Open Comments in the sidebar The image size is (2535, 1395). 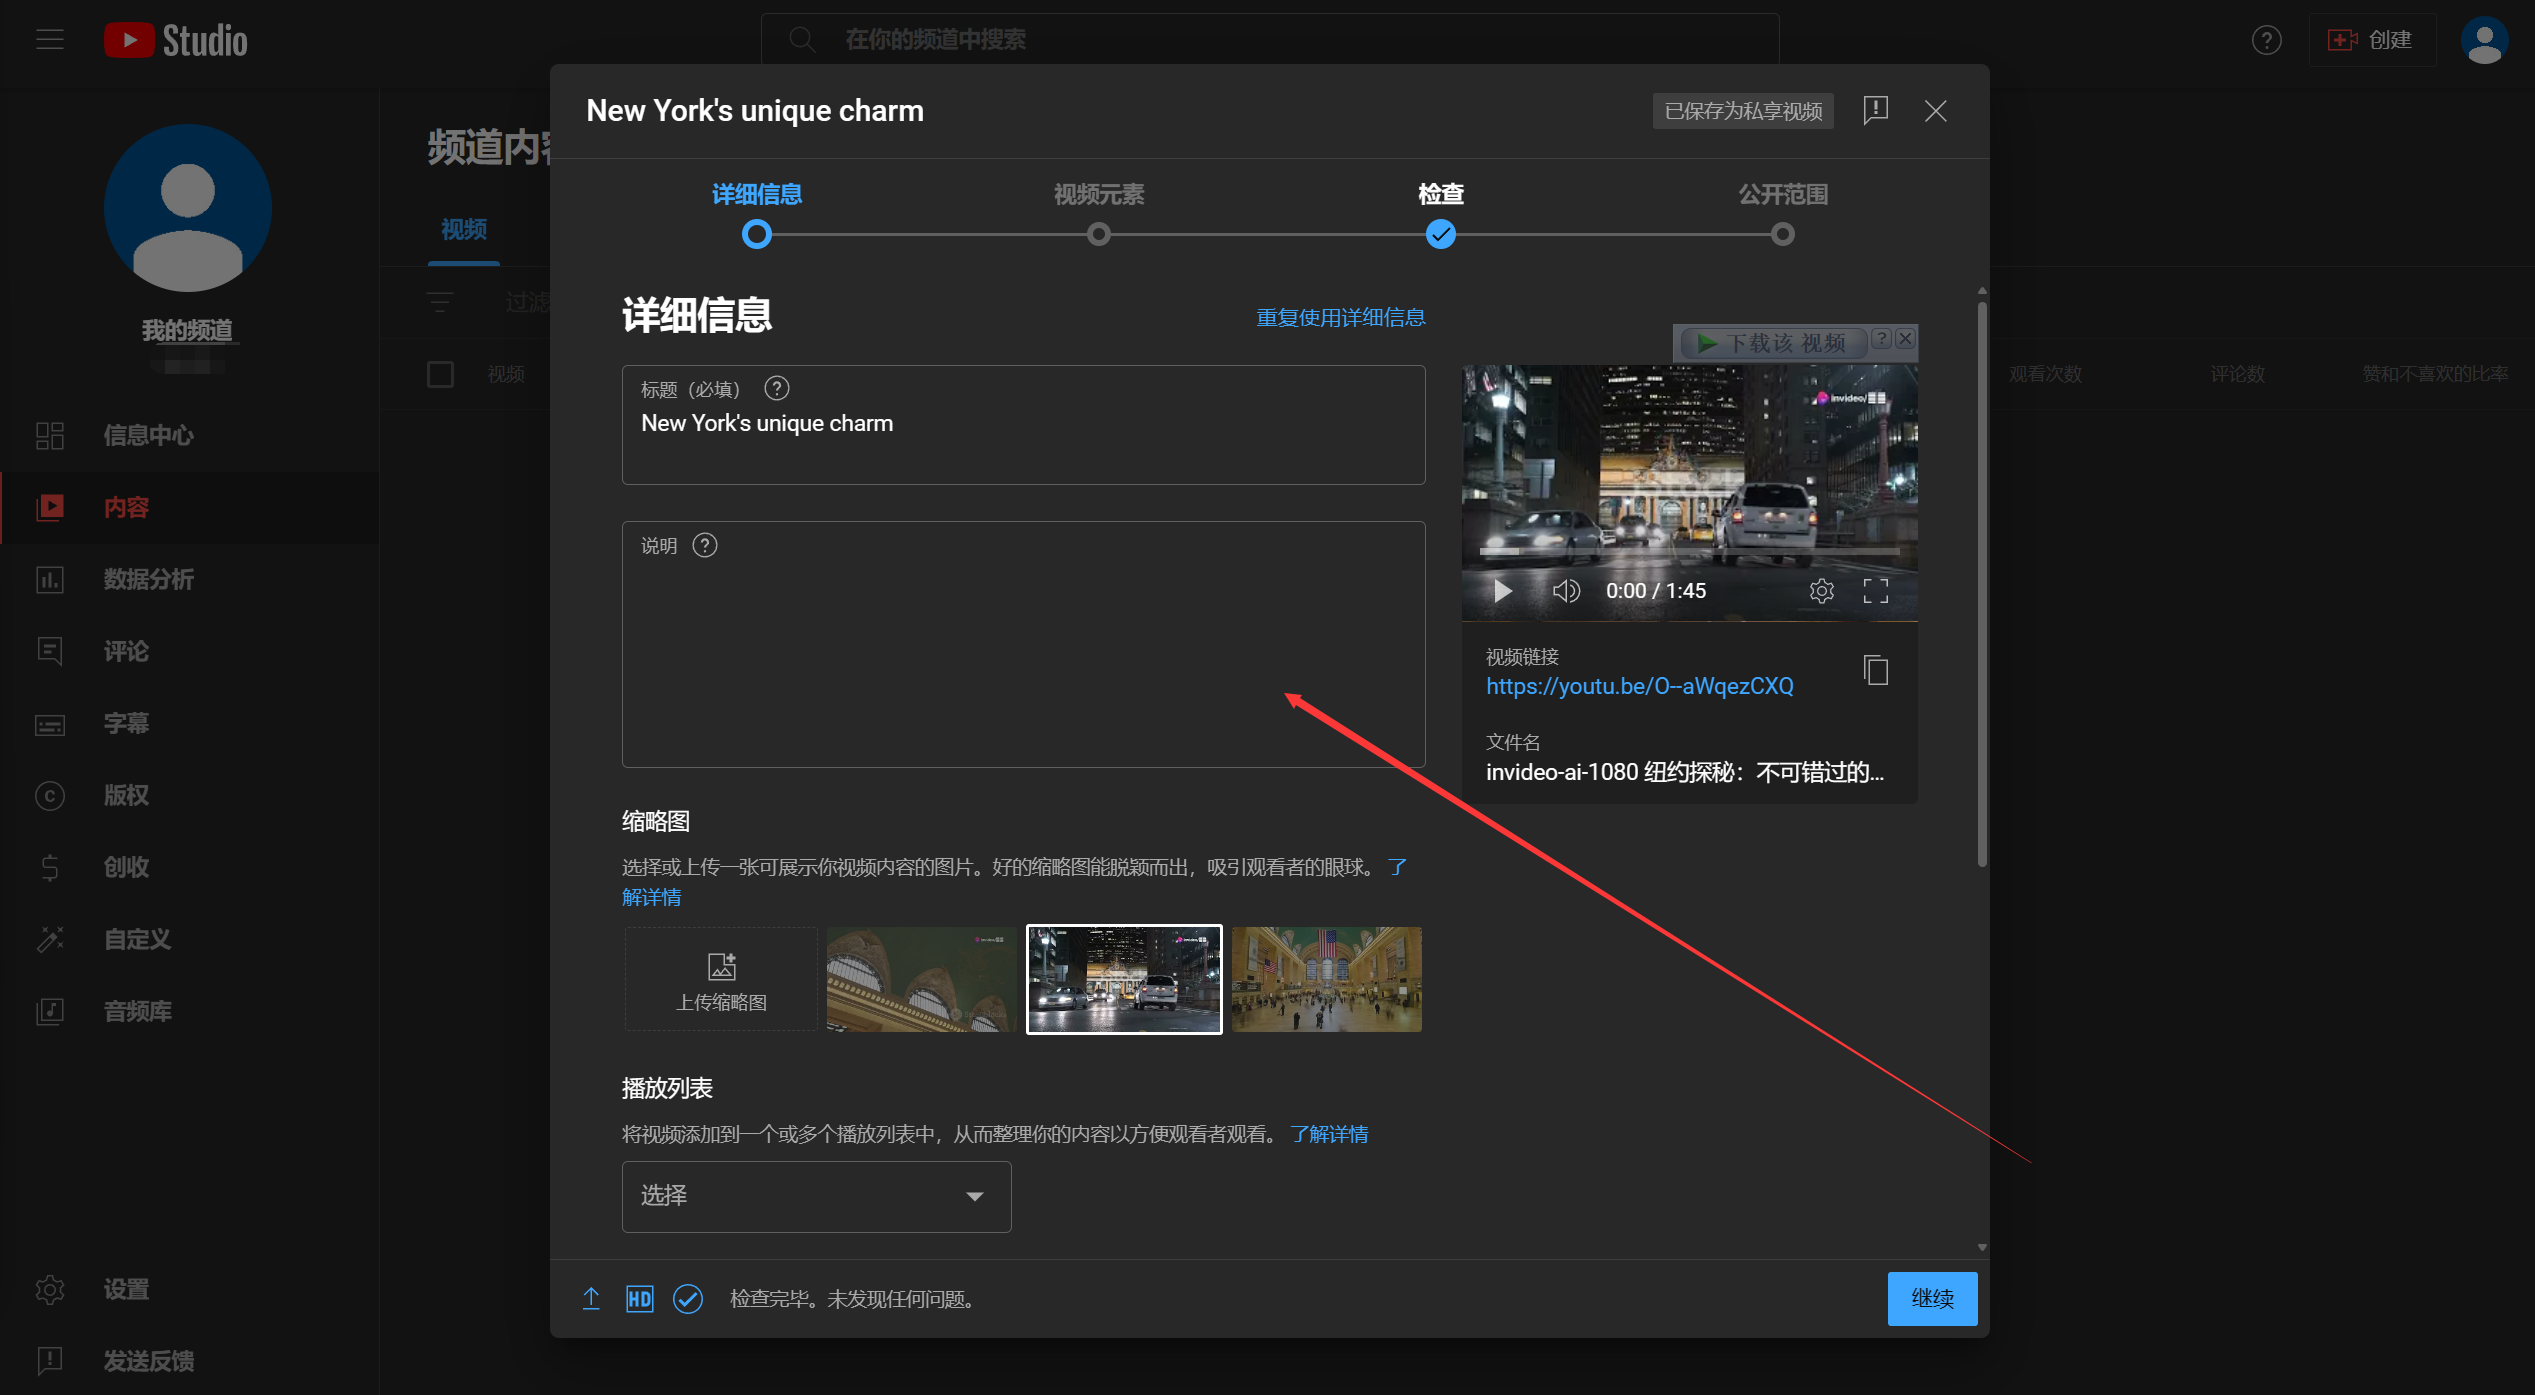click(x=189, y=651)
